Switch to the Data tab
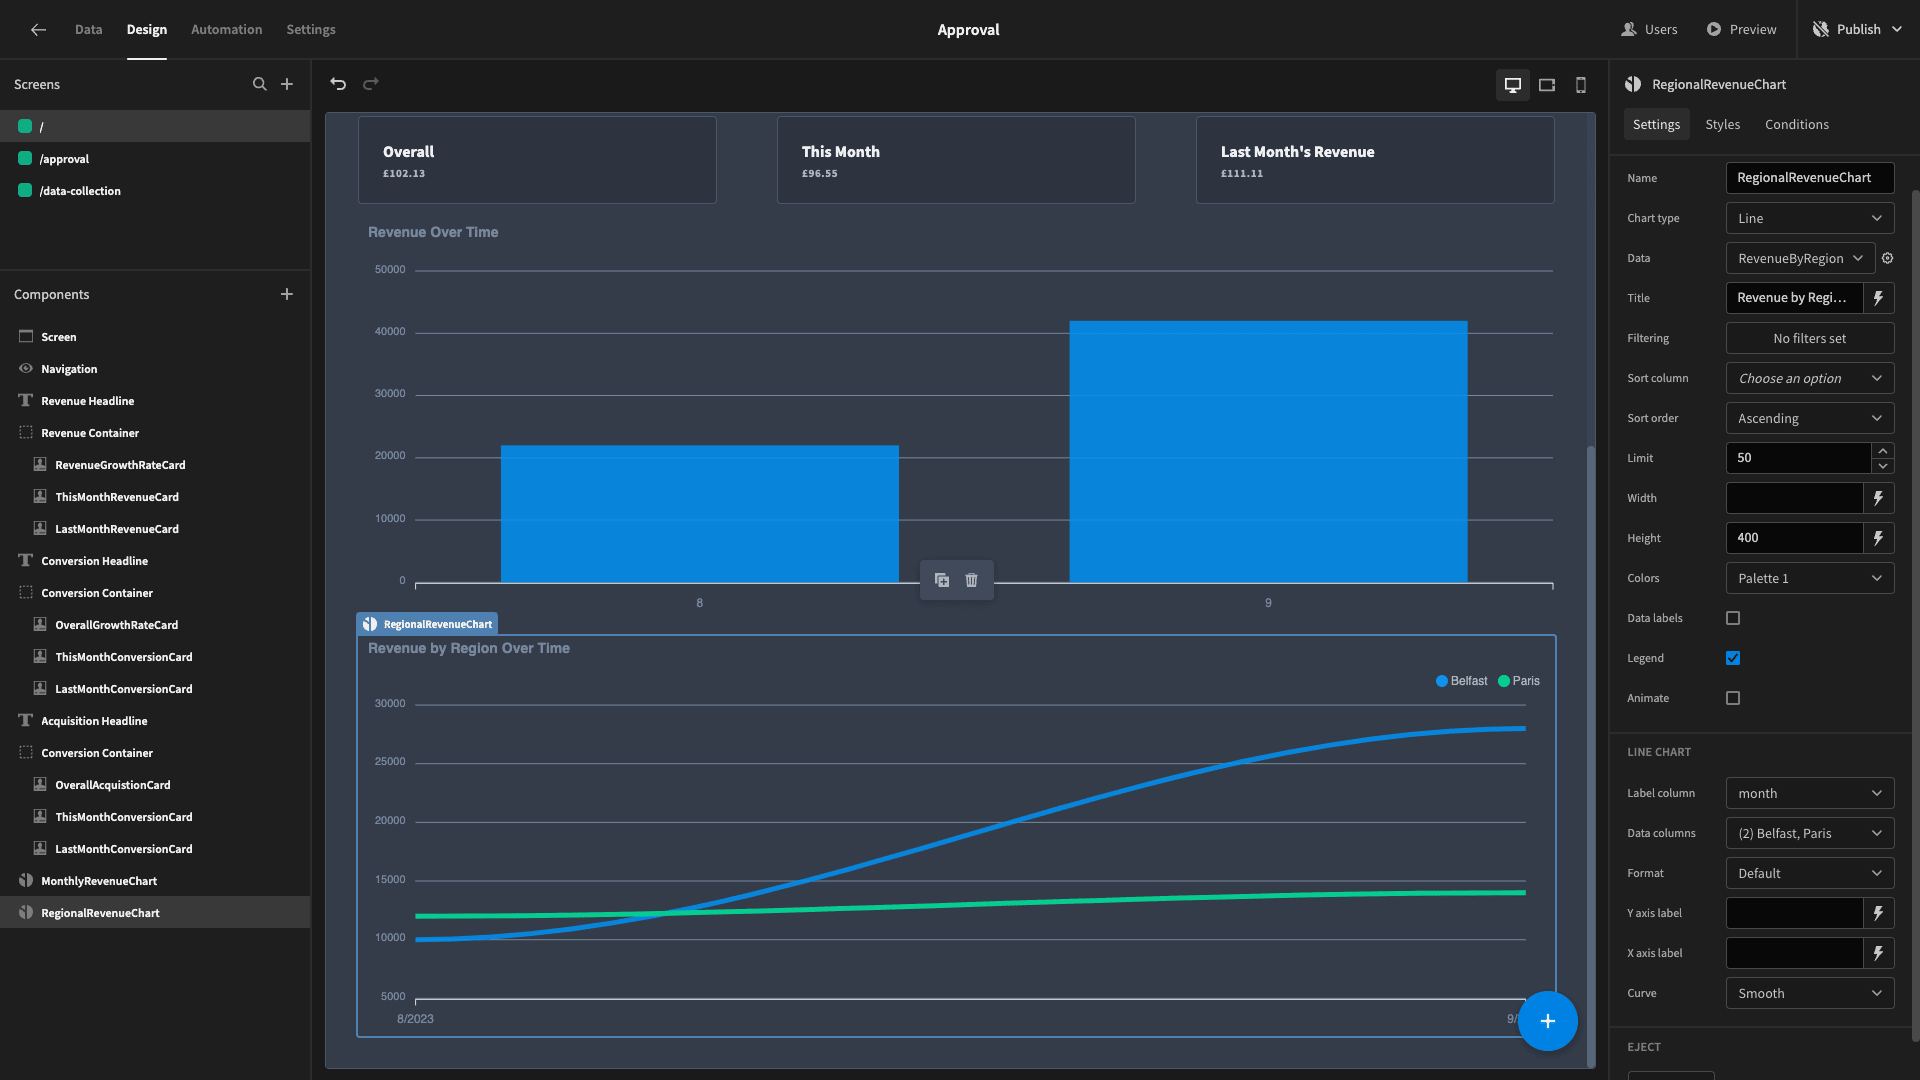Screen dimensions: 1920x1080 coord(88,30)
